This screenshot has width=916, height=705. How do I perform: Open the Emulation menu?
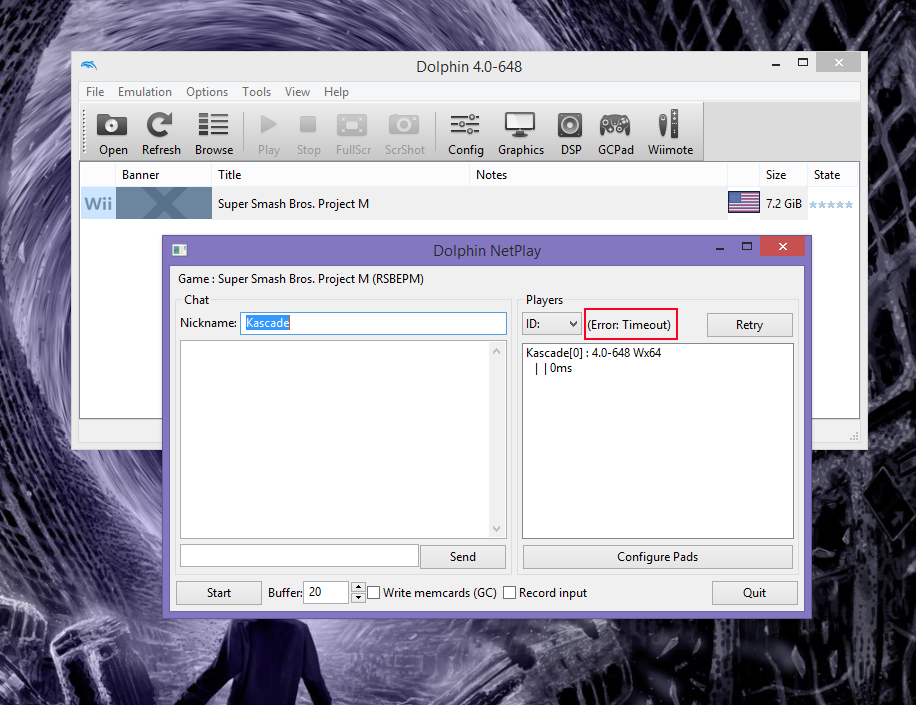pyautogui.click(x=145, y=92)
